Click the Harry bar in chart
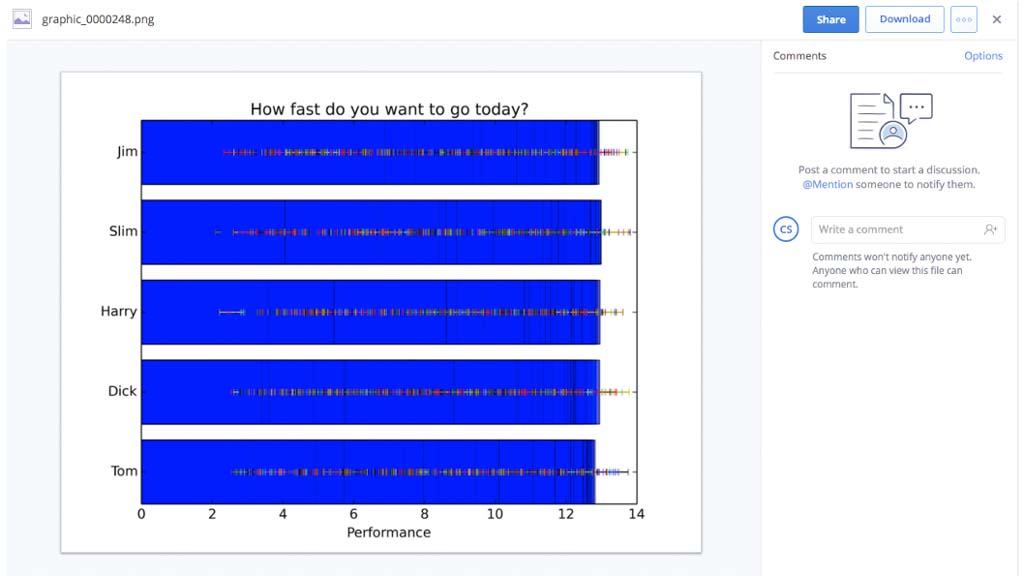Viewport: 1024px width, 576px height. (370, 312)
